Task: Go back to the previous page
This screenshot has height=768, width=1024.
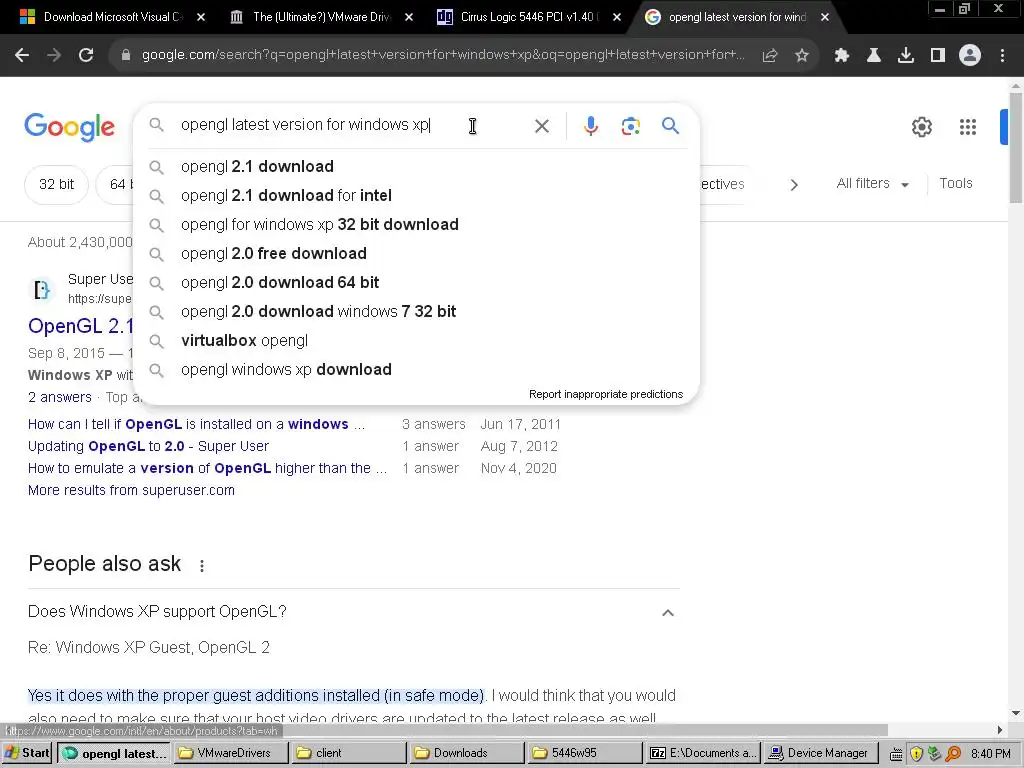Action: (x=22, y=56)
